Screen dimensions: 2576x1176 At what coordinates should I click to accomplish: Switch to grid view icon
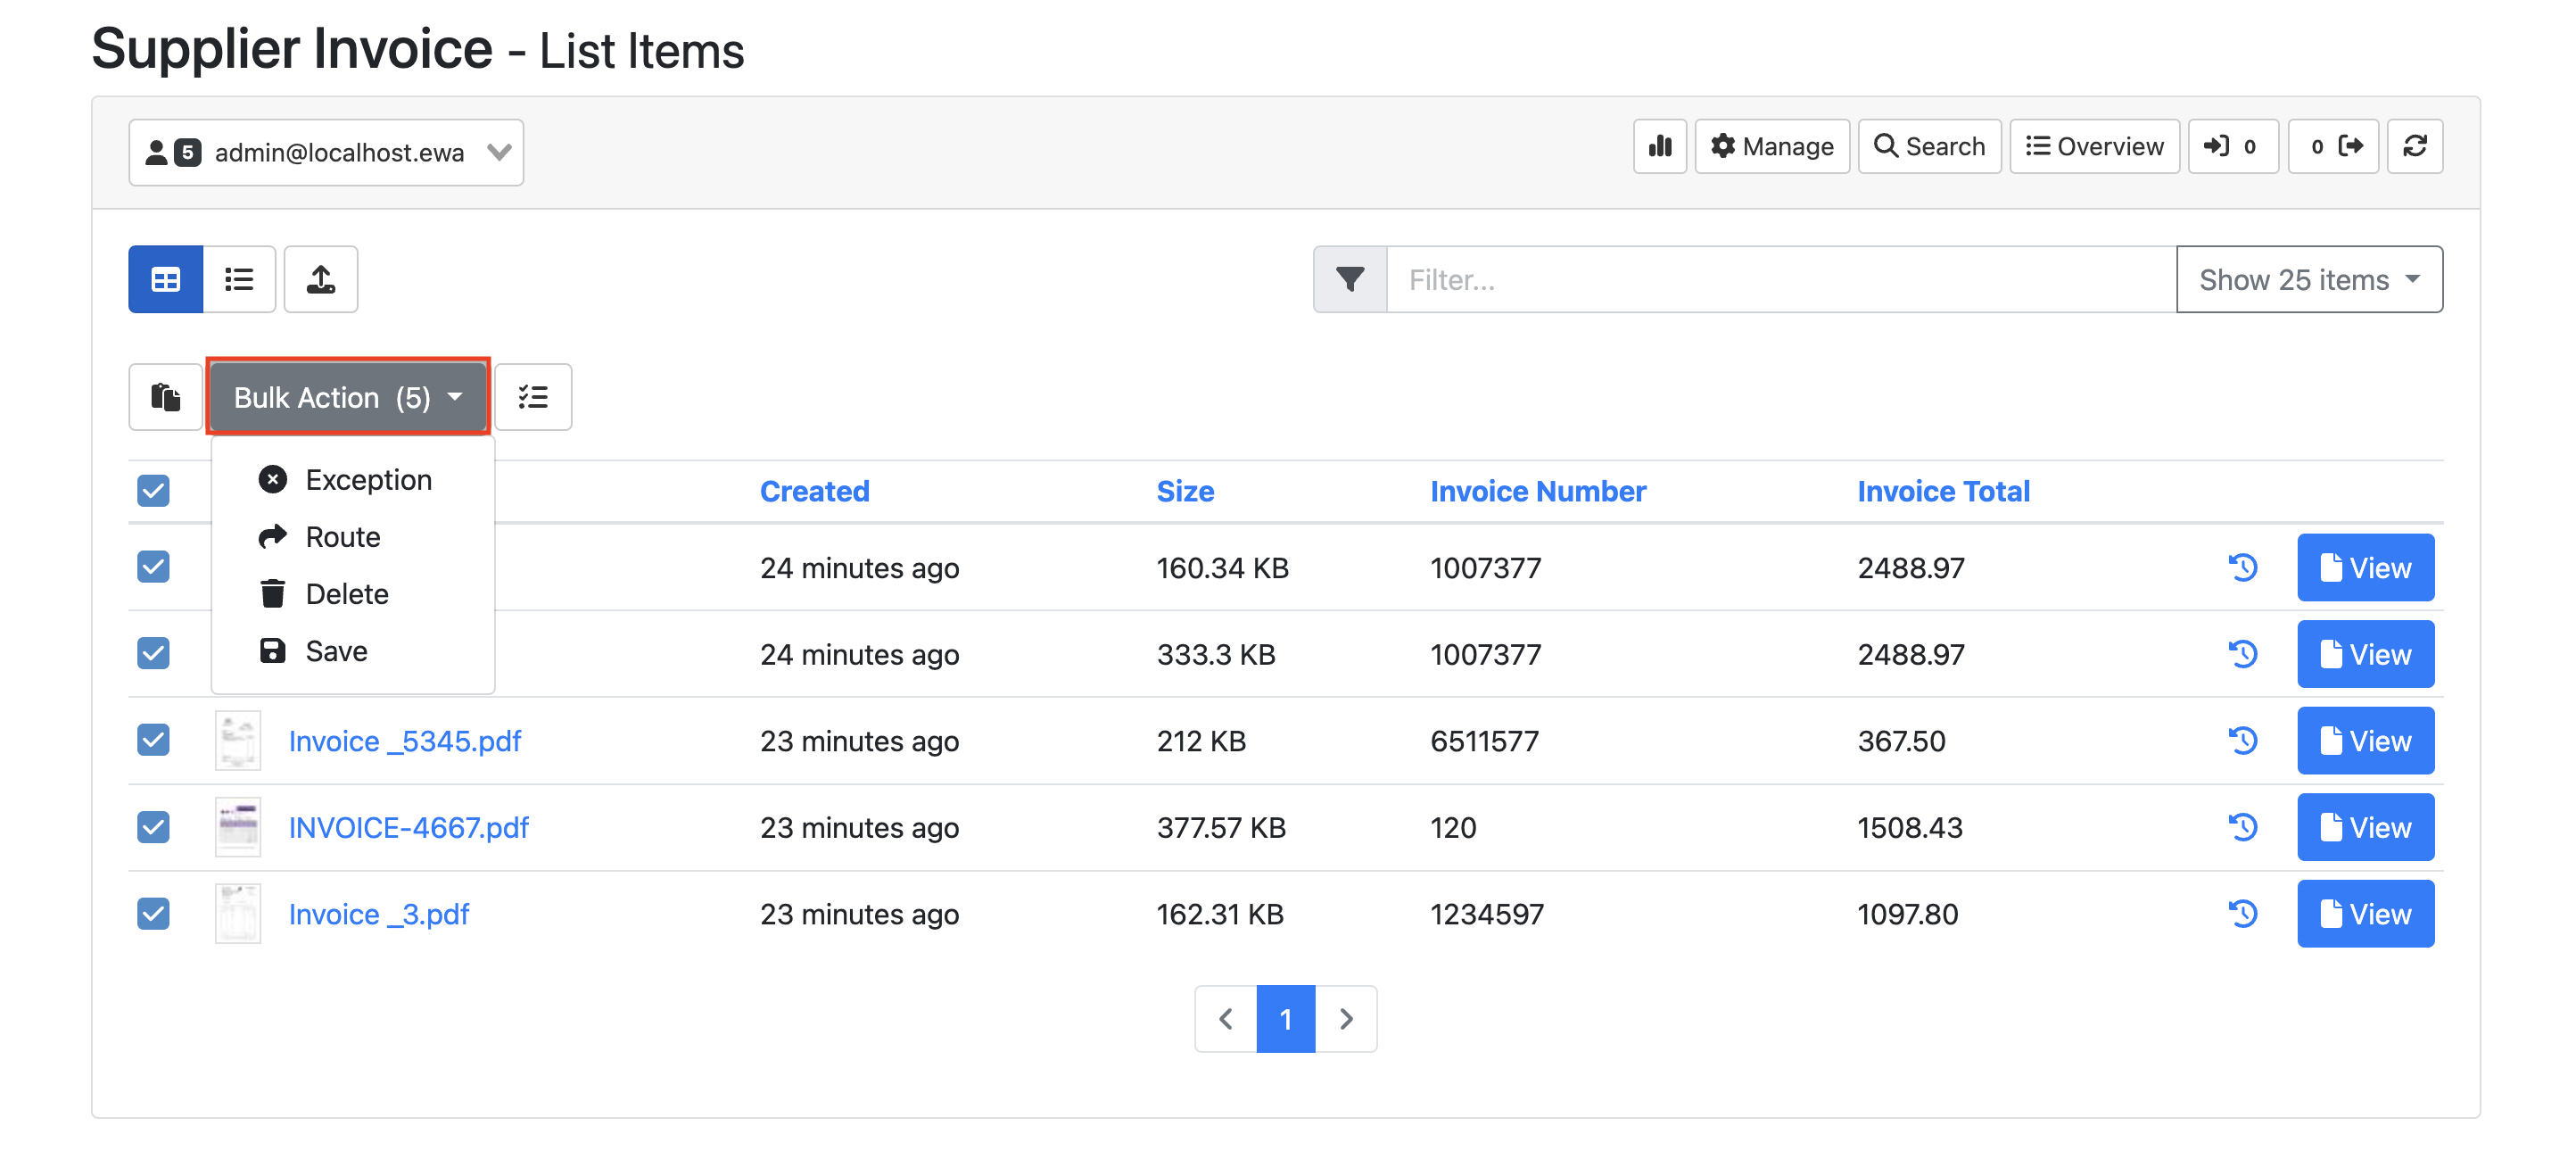point(165,279)
